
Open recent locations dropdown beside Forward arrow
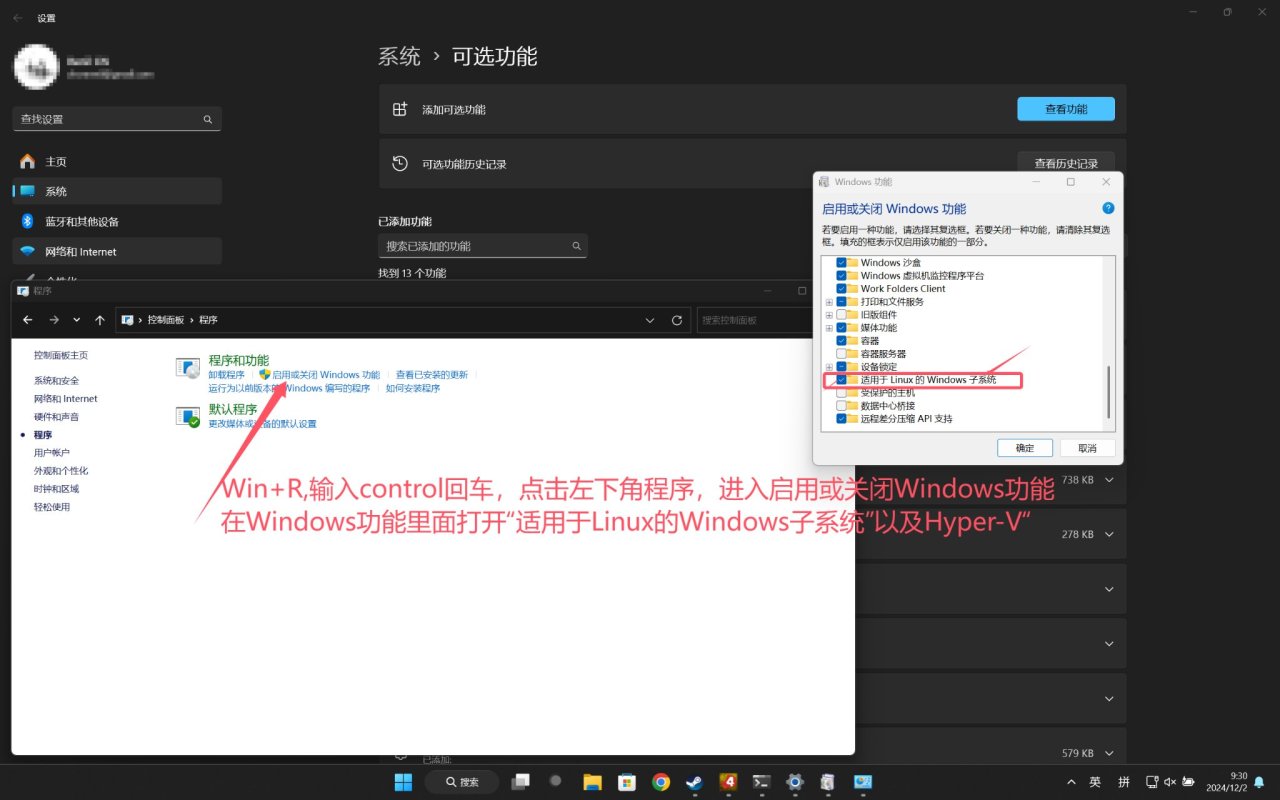(77, 320)
